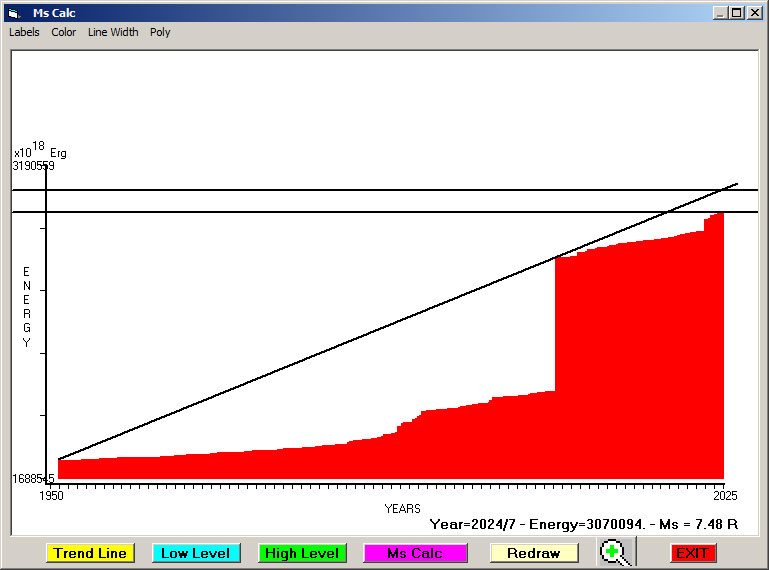The image size is (769, 570).
Task: Click the Redraw button
Action: tap(533, 553)
